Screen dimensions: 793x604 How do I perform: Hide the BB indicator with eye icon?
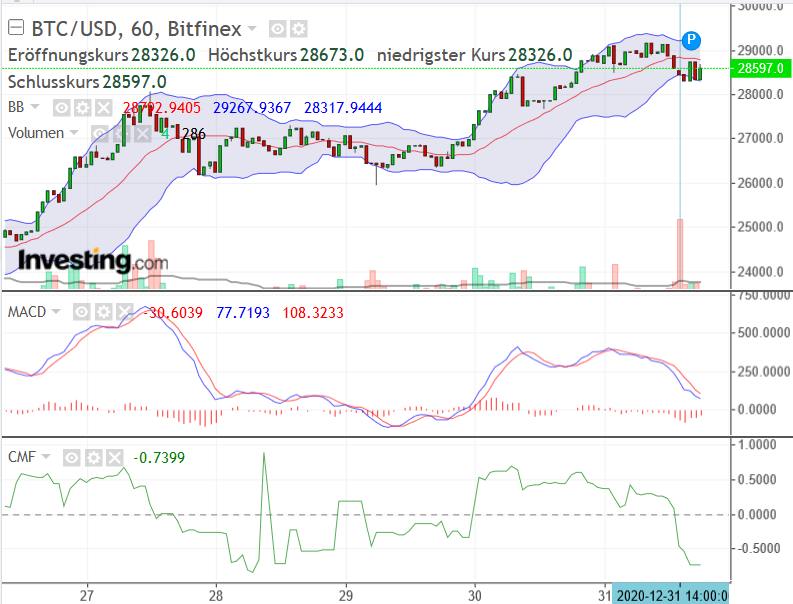[x=62, y=108]
